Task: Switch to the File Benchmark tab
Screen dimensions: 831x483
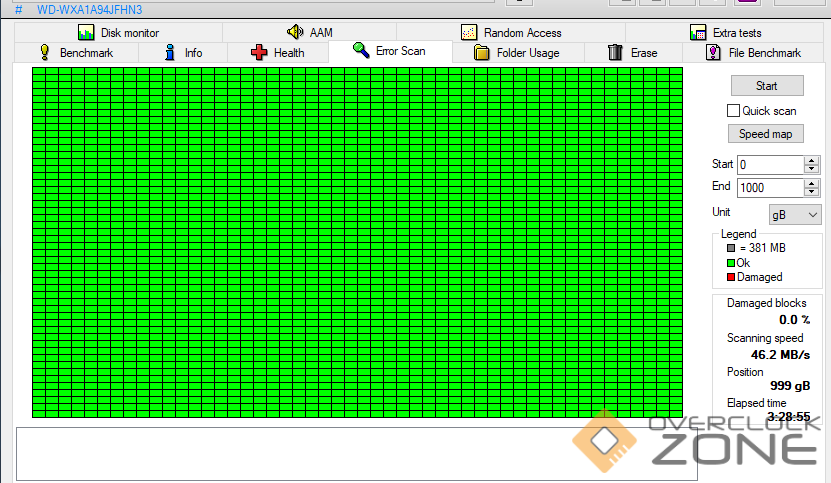Action: coord(754,53)
